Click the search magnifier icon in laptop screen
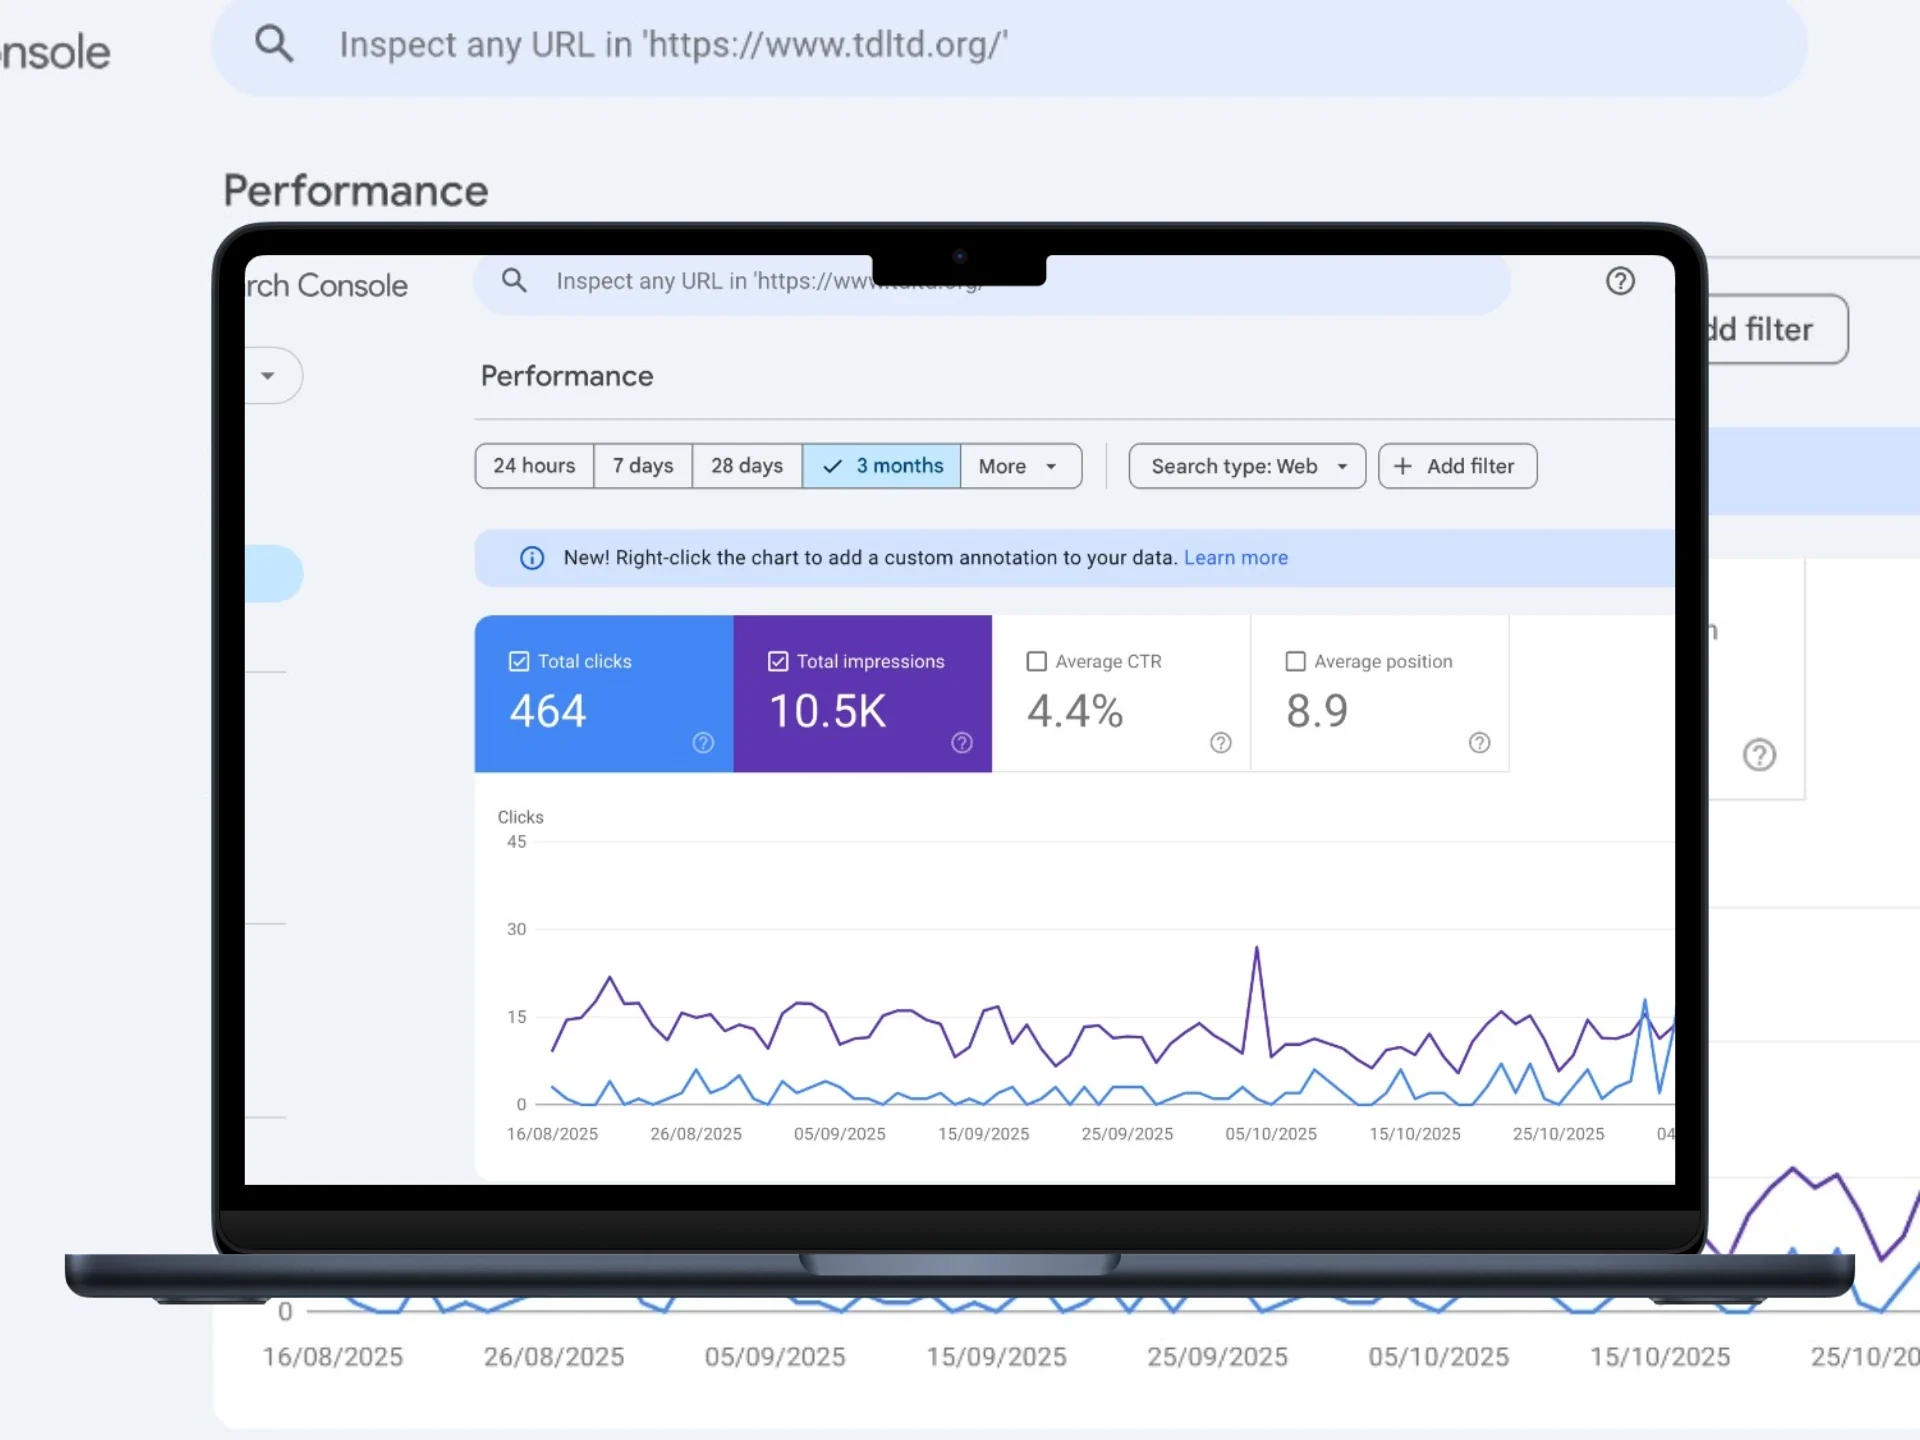1920x1440 pixels. [514, 280]
